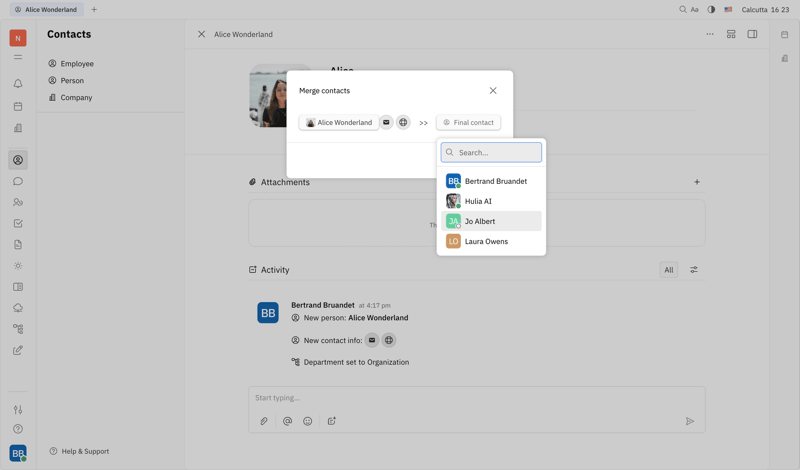Open the emoji picker smiley icon
800x470 pixels.
308,421
